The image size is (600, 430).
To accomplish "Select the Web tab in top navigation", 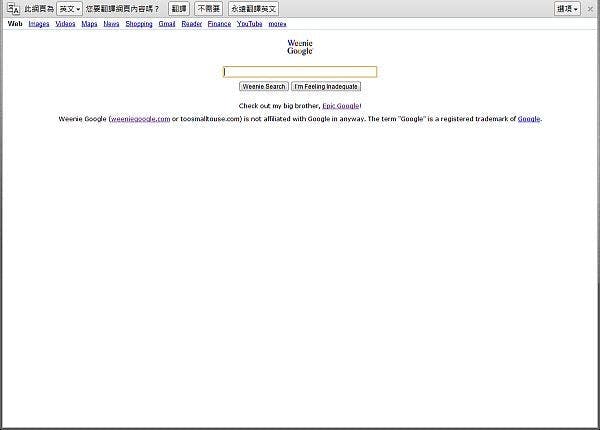I will click(x=15, y=24).
